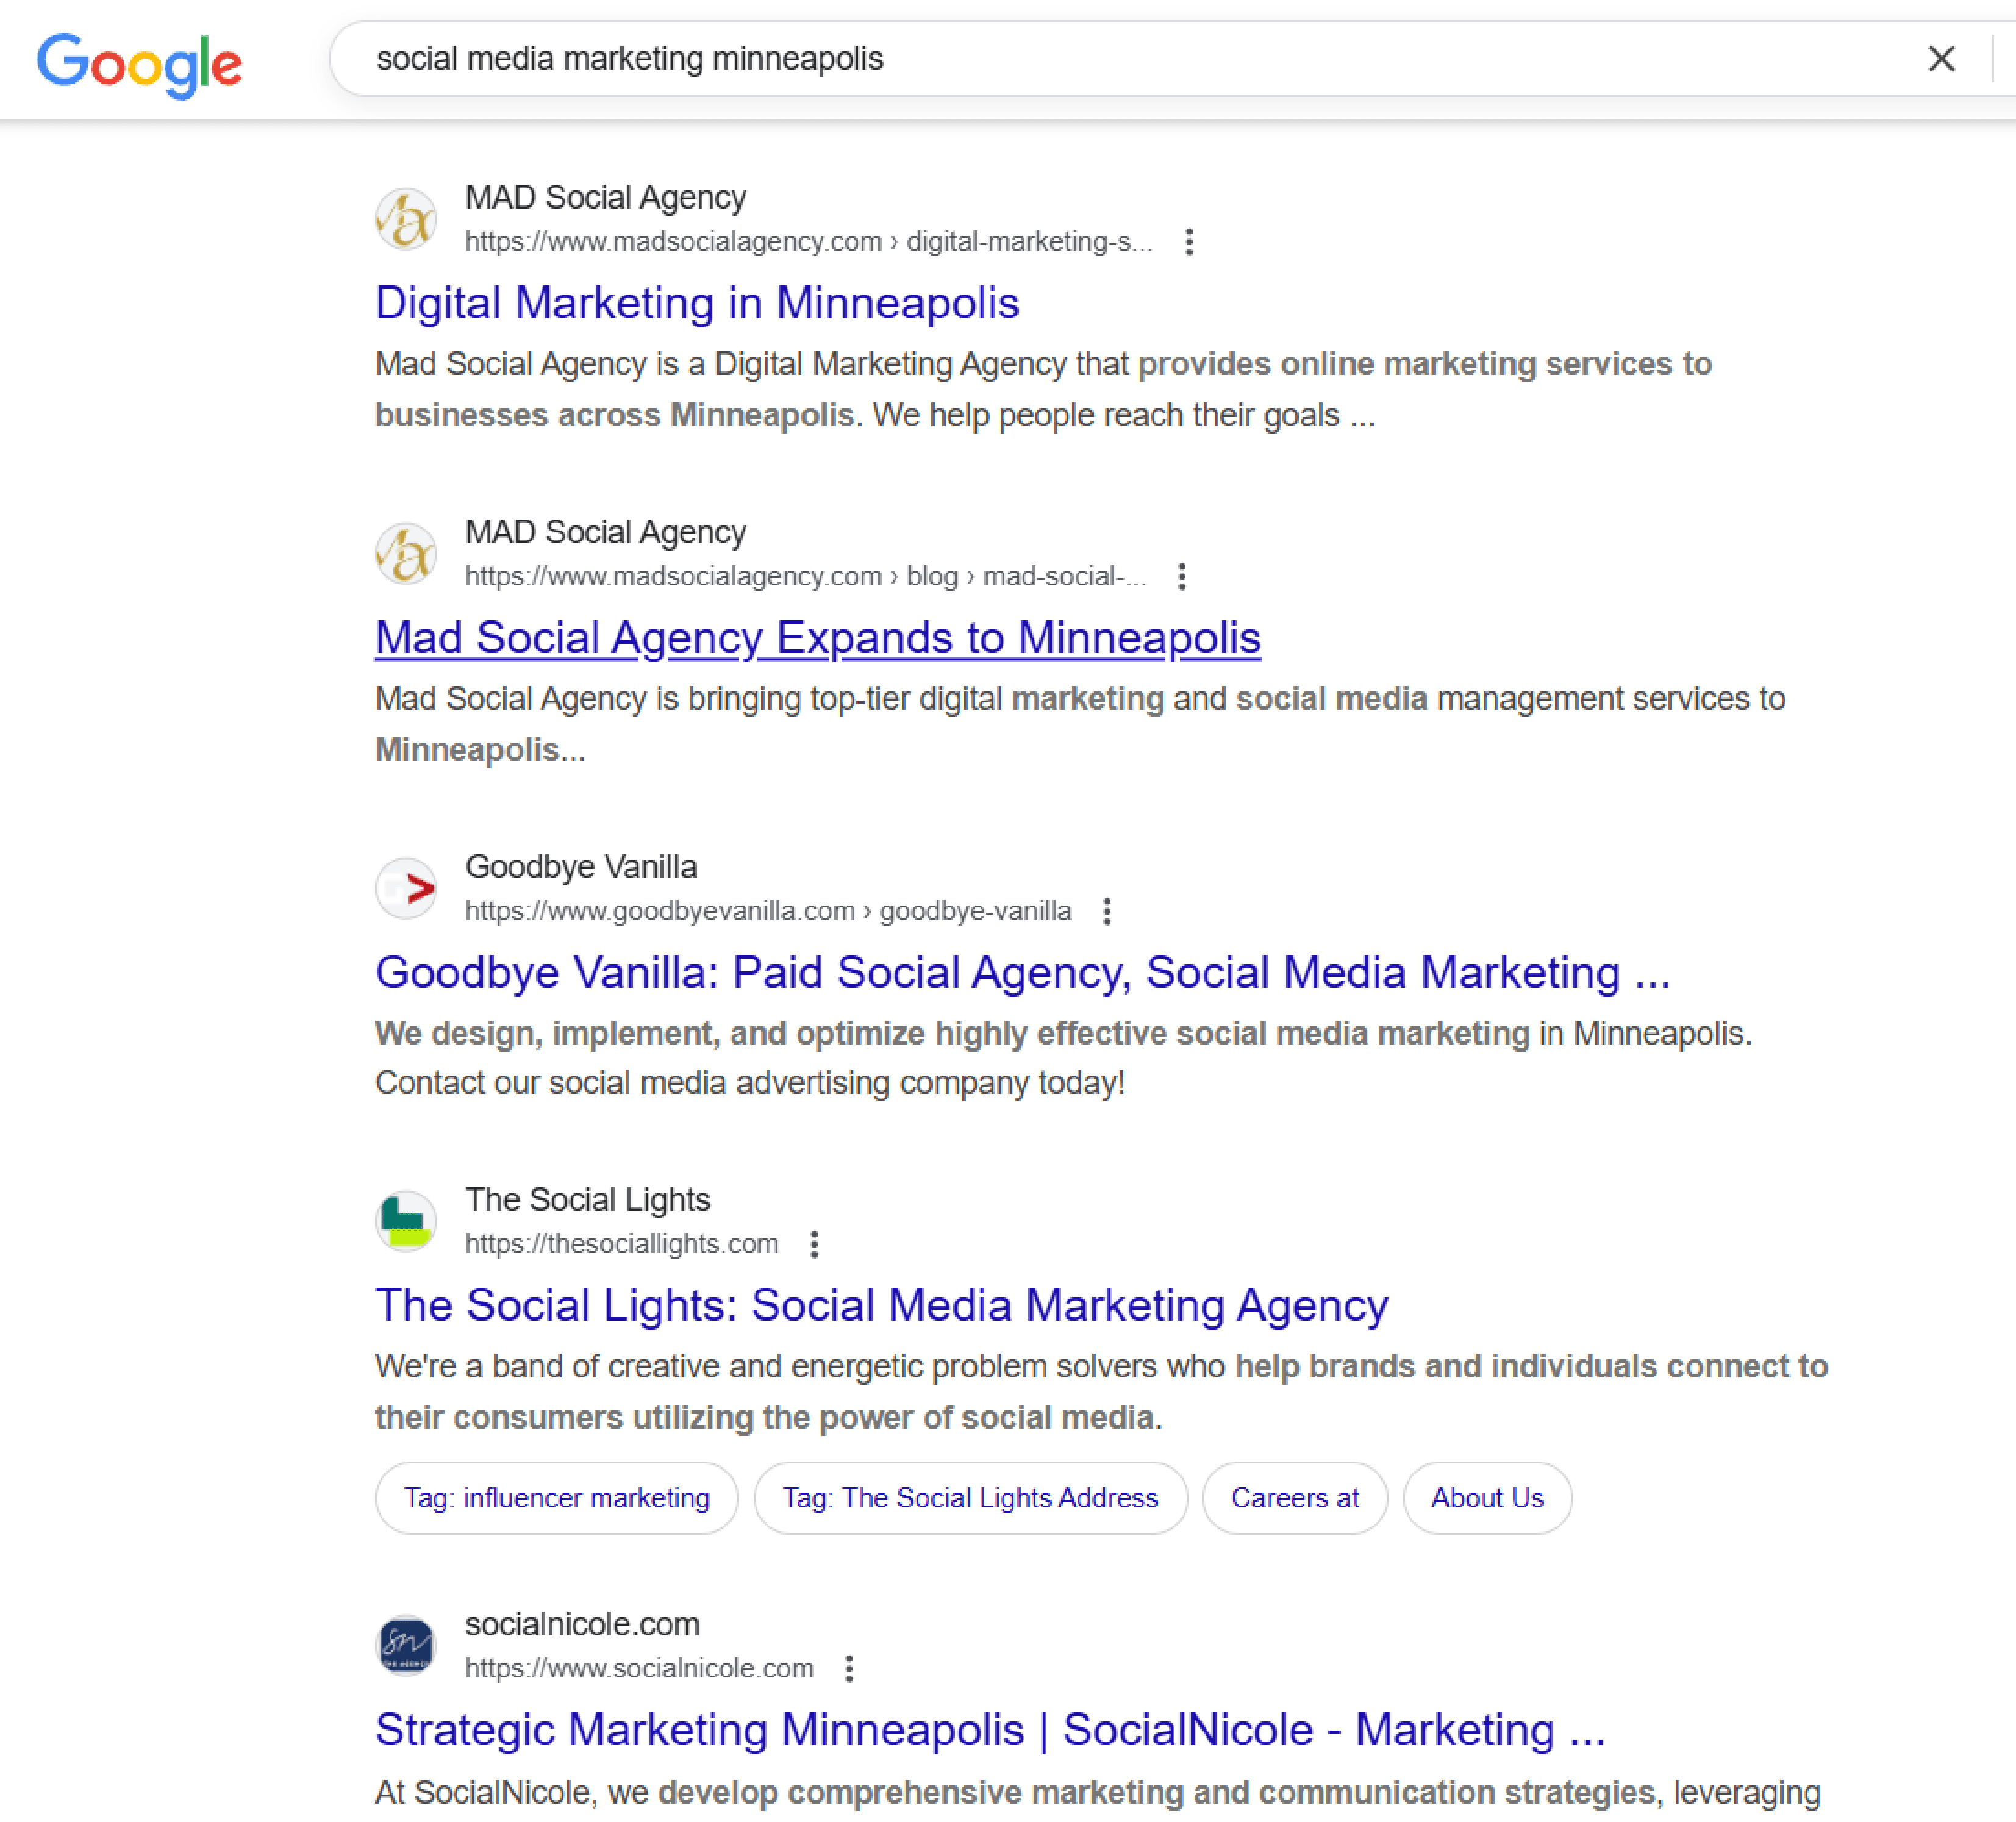The image size is (2016, 1822).
Task: Click the socialnicole.com dark blue favicon
Action: [x=406, y=1645]
